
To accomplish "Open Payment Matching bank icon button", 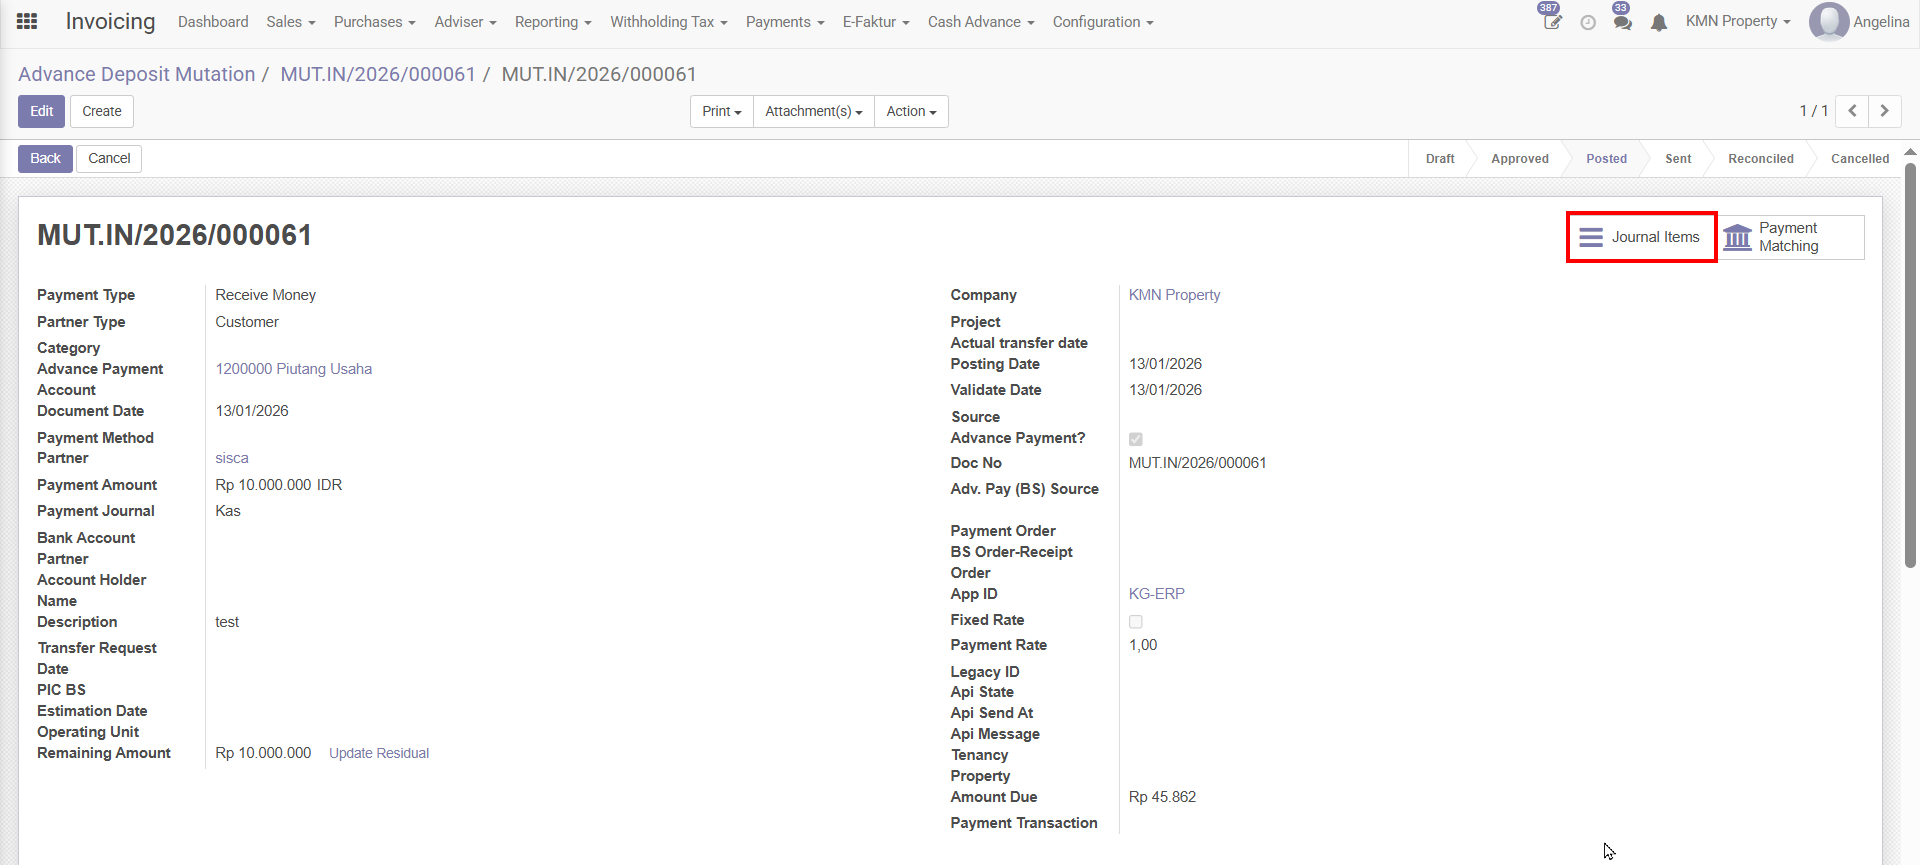I will pos(1790,238).
